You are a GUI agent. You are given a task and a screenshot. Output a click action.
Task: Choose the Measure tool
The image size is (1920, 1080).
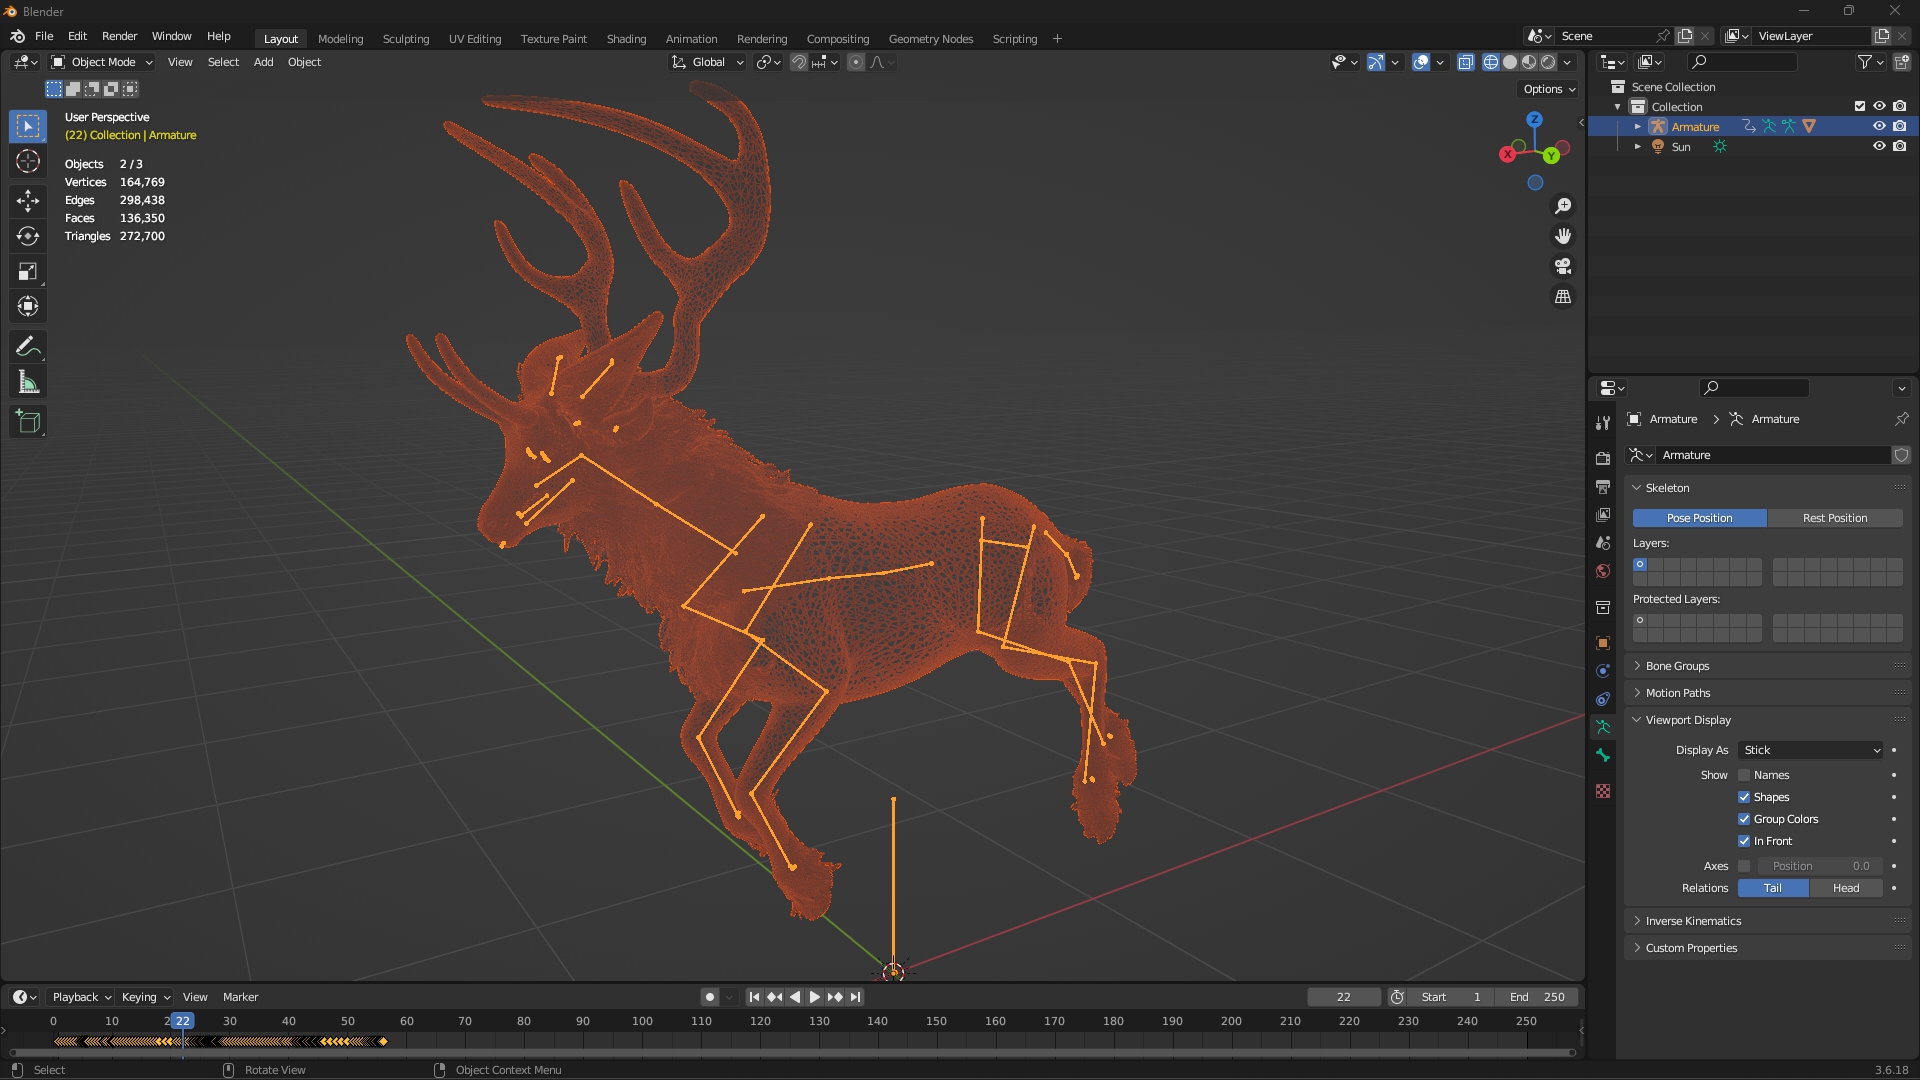tap(28, 383)
